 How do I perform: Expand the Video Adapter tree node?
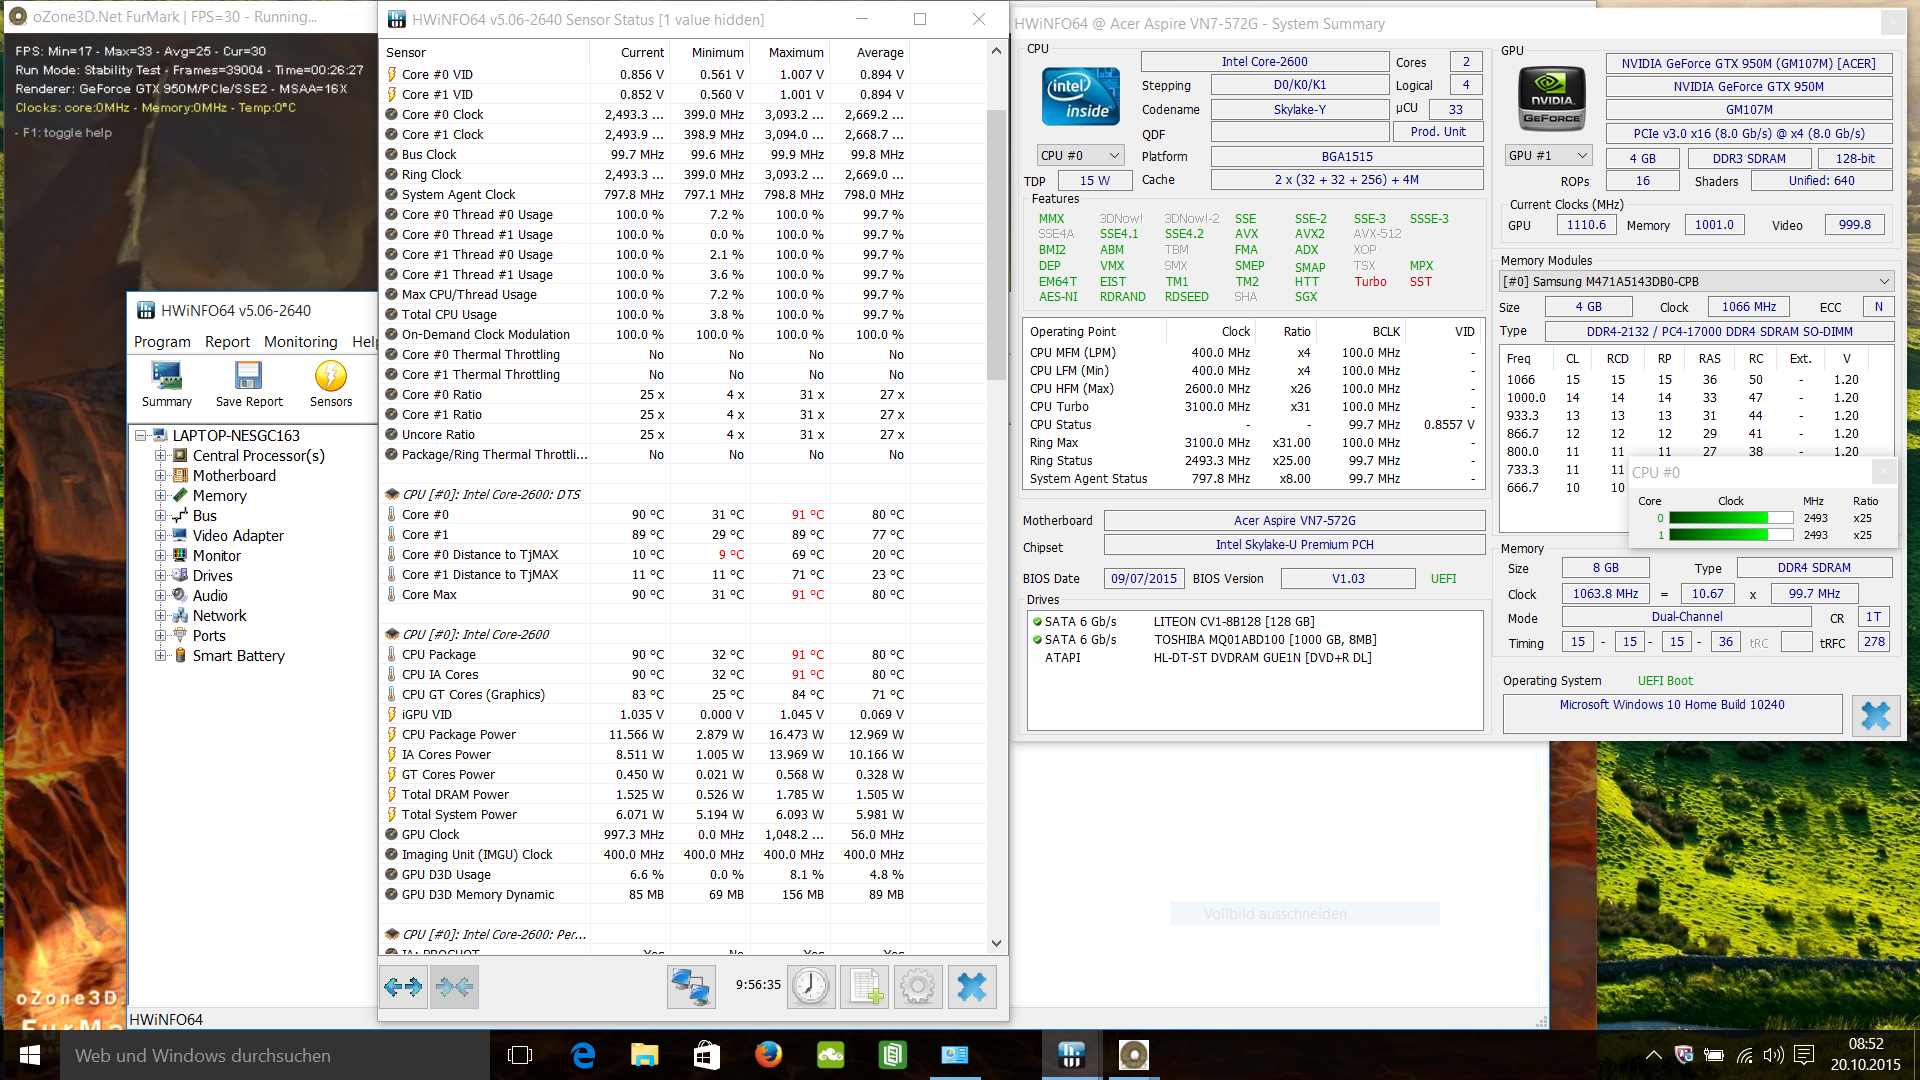pyautogui.click(x=160, y=536)
